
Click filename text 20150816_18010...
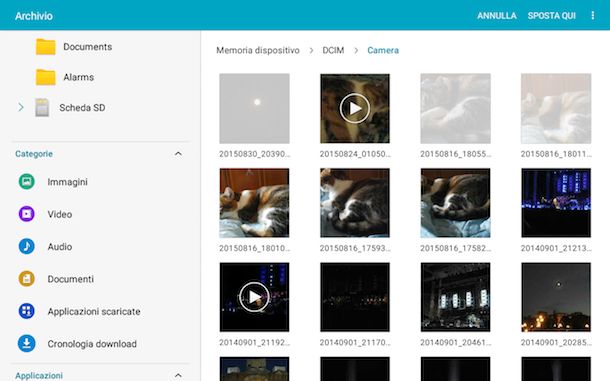coord(254,248)
